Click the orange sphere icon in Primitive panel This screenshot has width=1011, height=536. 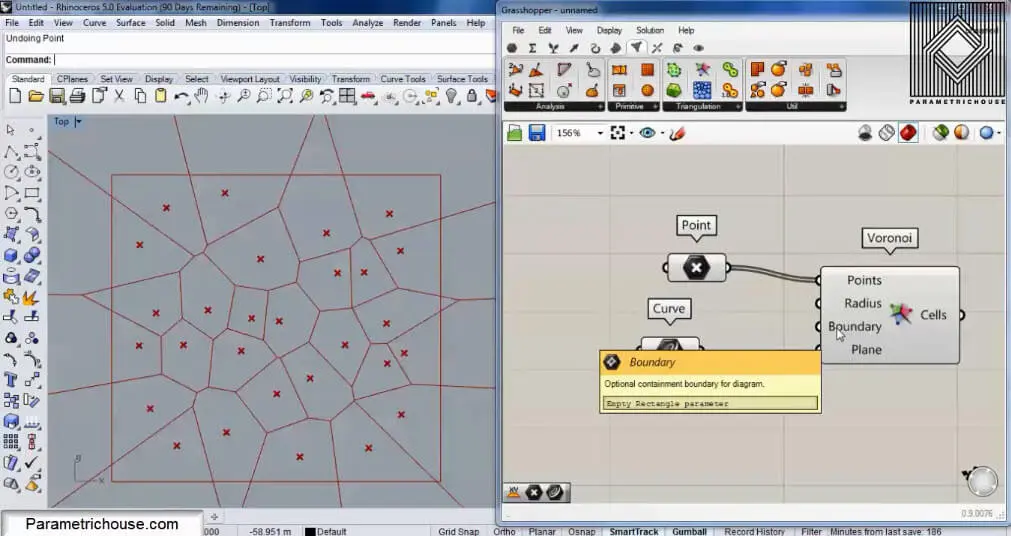click(x=647, y=90)
